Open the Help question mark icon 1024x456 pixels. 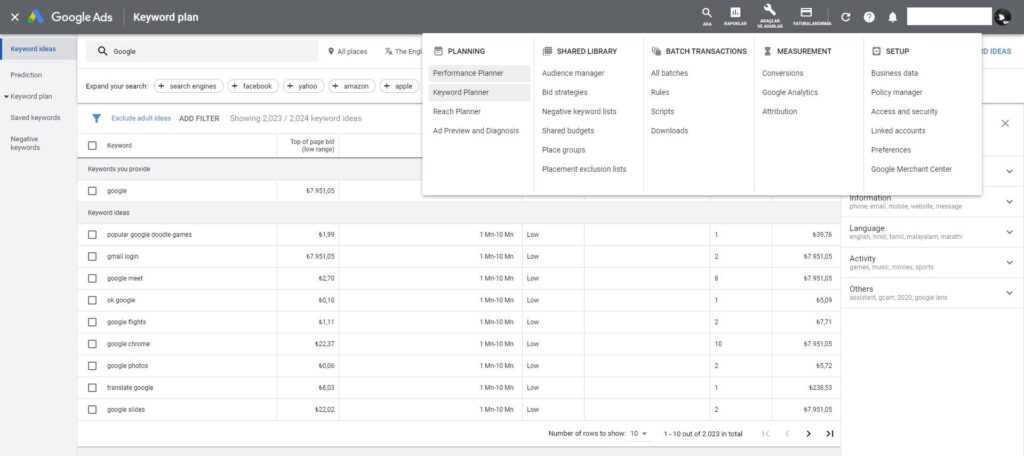click(x=869, y=17)
